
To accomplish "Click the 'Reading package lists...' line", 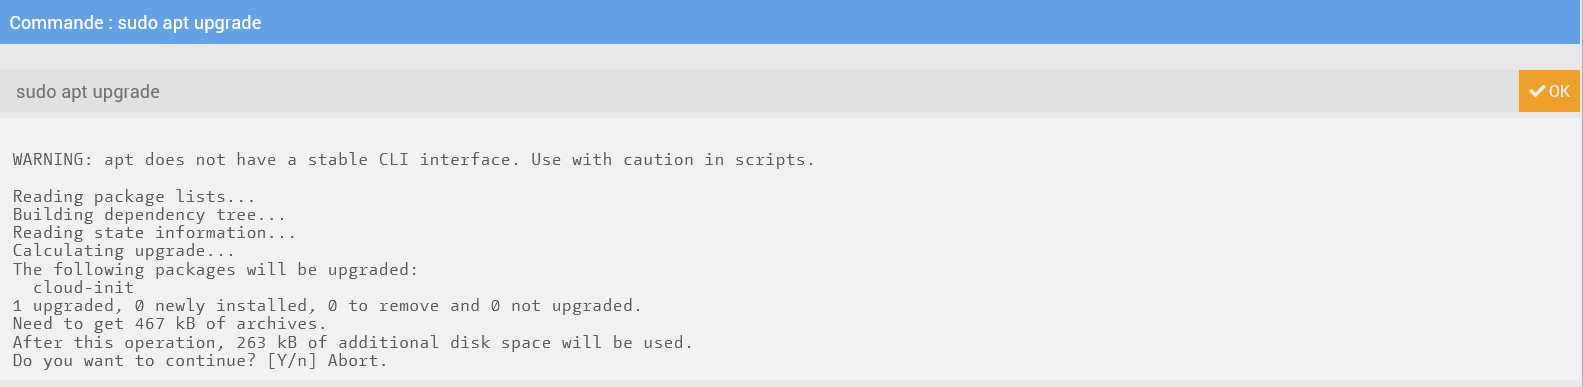I will [x=134, y=197].
